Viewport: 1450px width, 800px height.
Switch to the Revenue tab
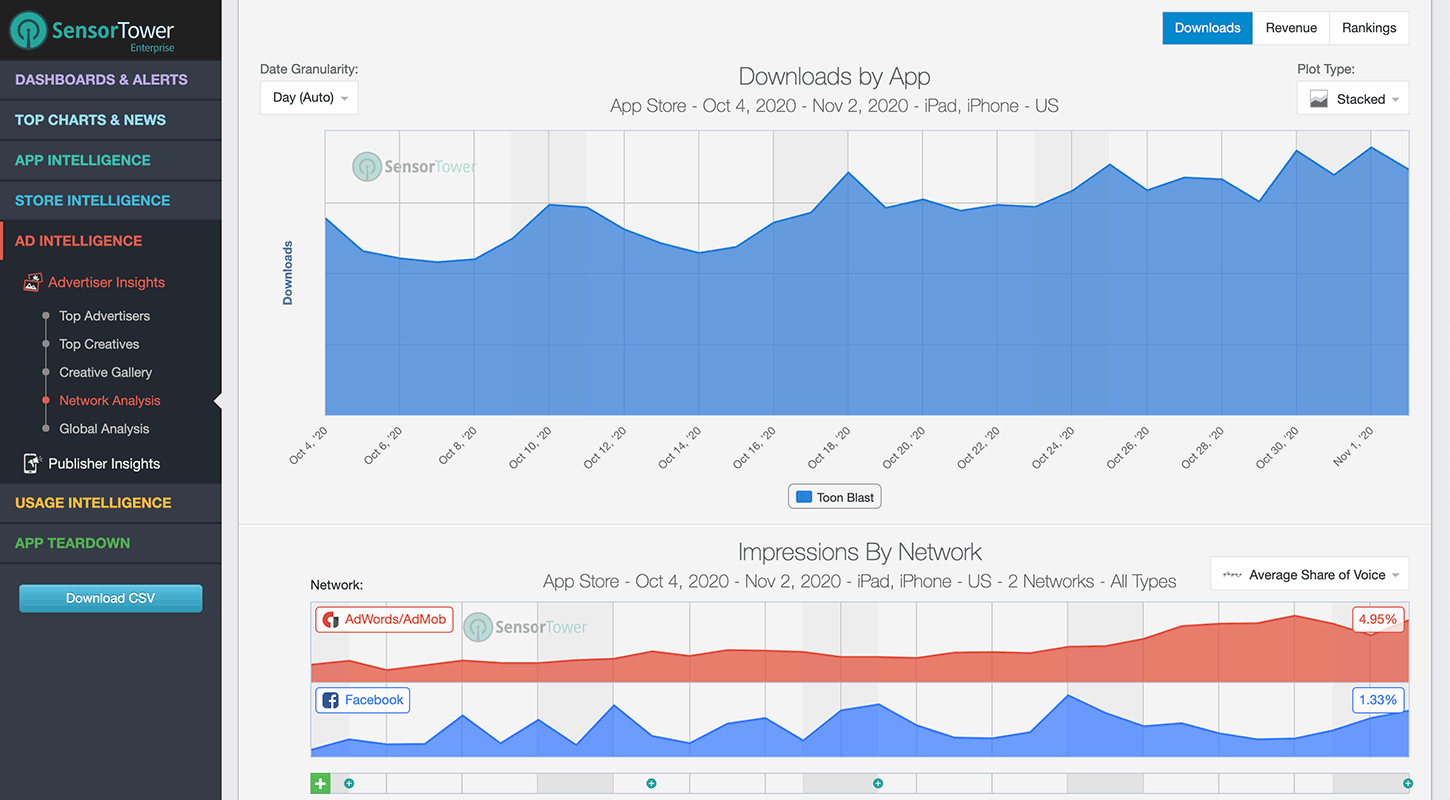coord(1291,28)
